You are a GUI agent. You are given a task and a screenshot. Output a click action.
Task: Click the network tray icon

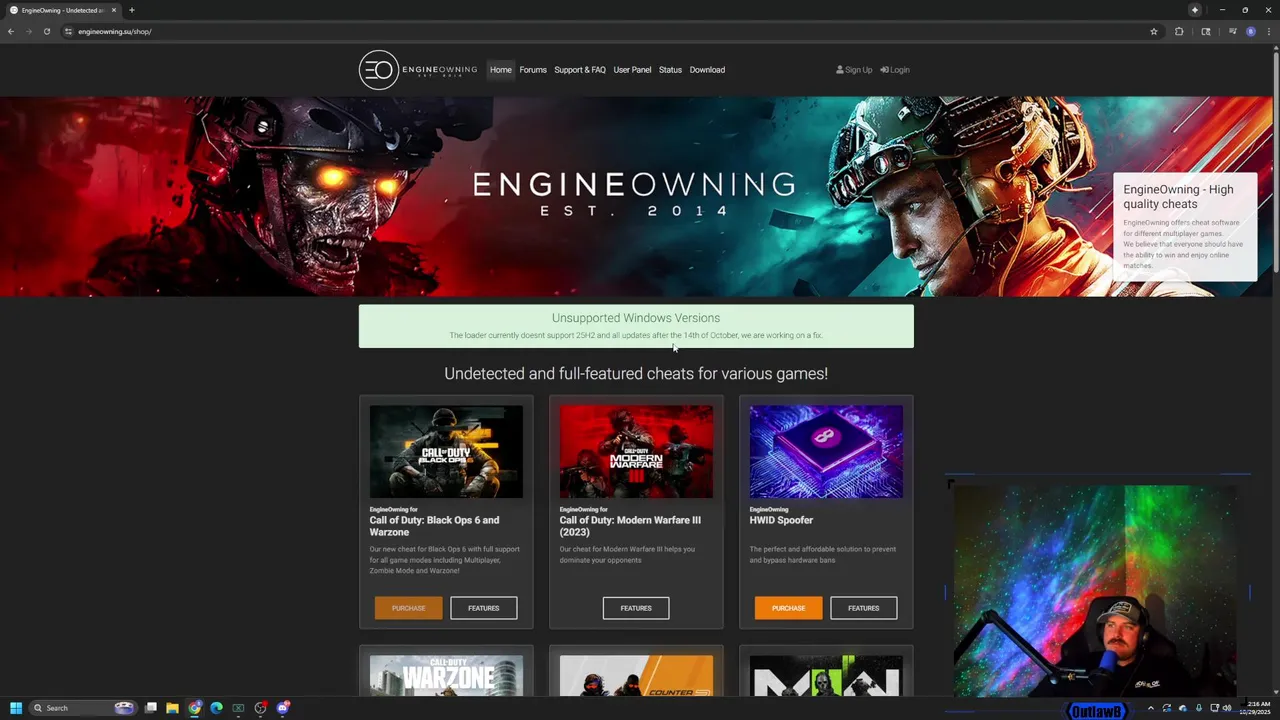click(x=1213, y=708)
